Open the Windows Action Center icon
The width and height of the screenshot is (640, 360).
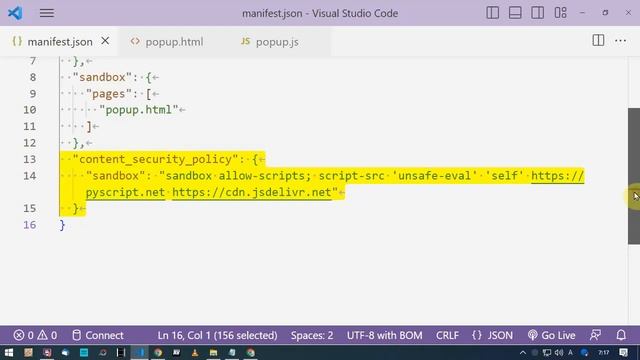623,353
